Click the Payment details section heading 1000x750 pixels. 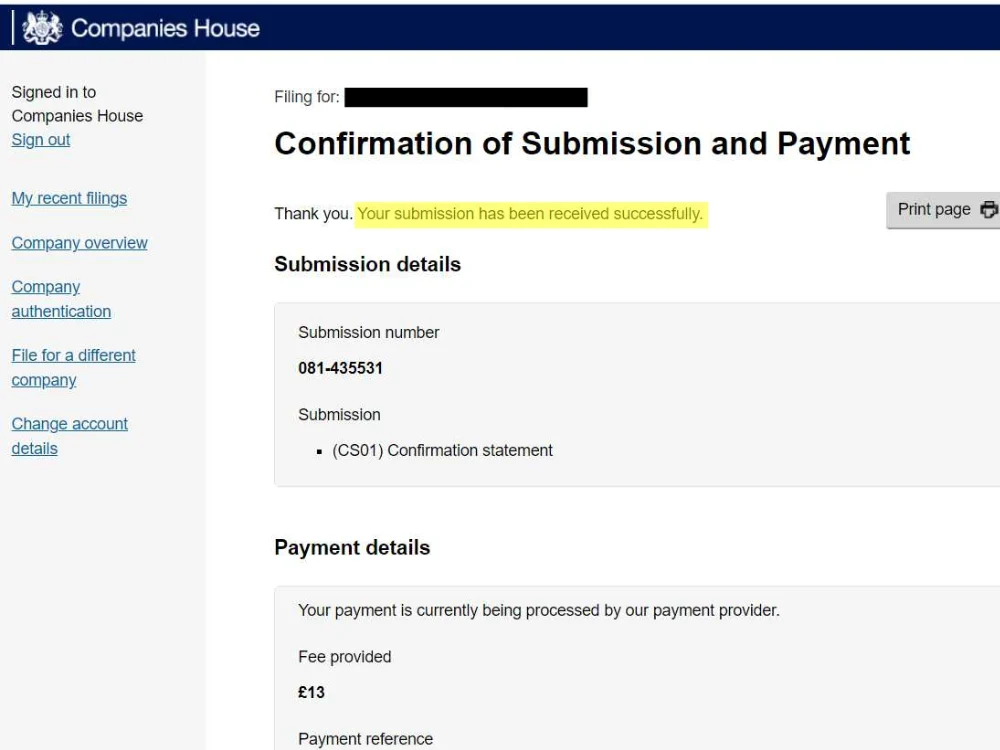(x=352, y=547)
